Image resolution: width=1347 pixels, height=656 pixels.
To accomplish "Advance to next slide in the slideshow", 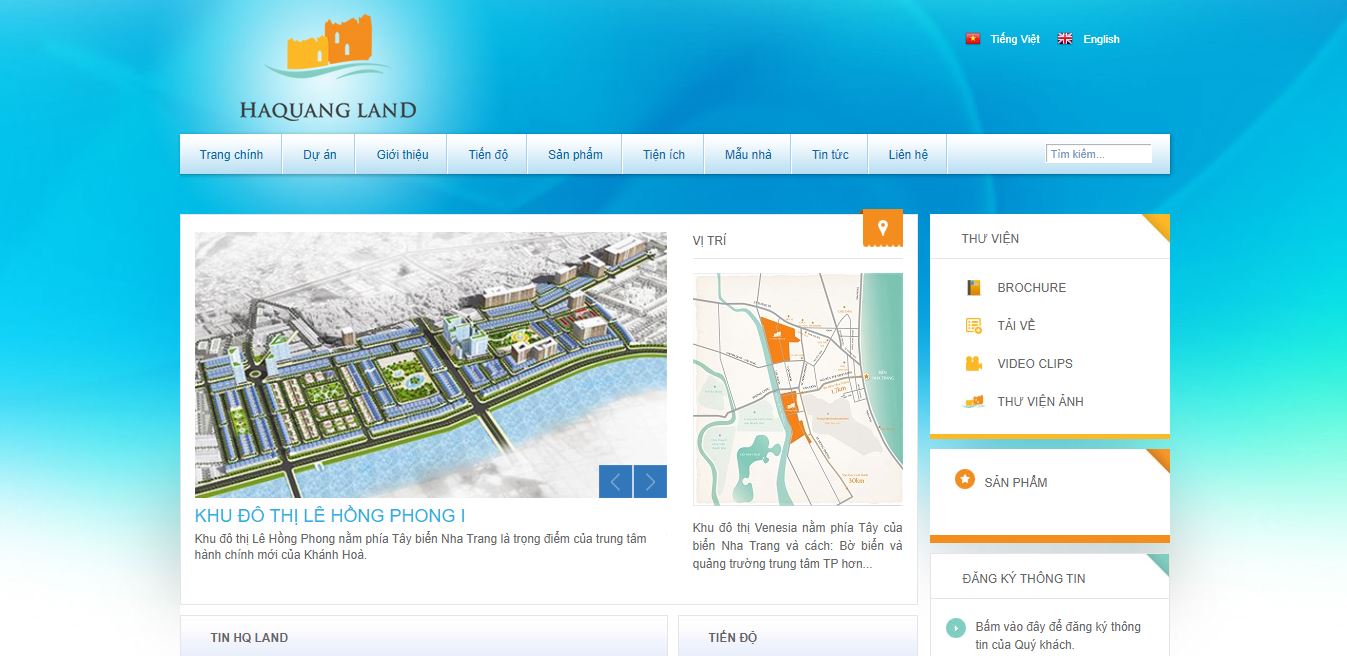I will (x=650, y=482).
